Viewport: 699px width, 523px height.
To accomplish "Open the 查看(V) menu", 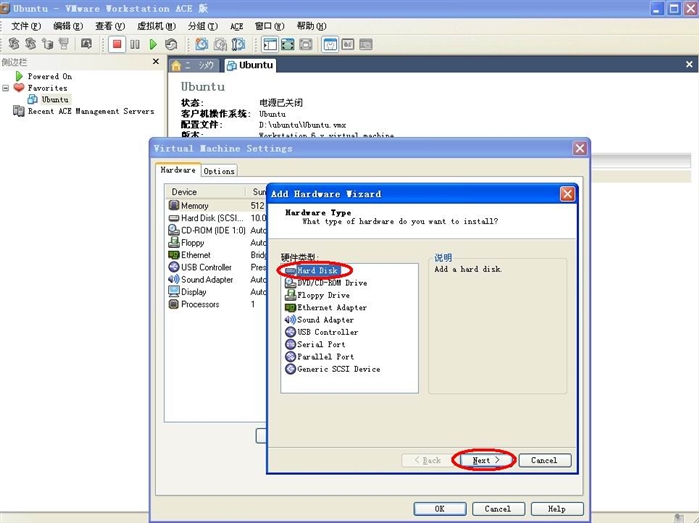I will 110,26.
